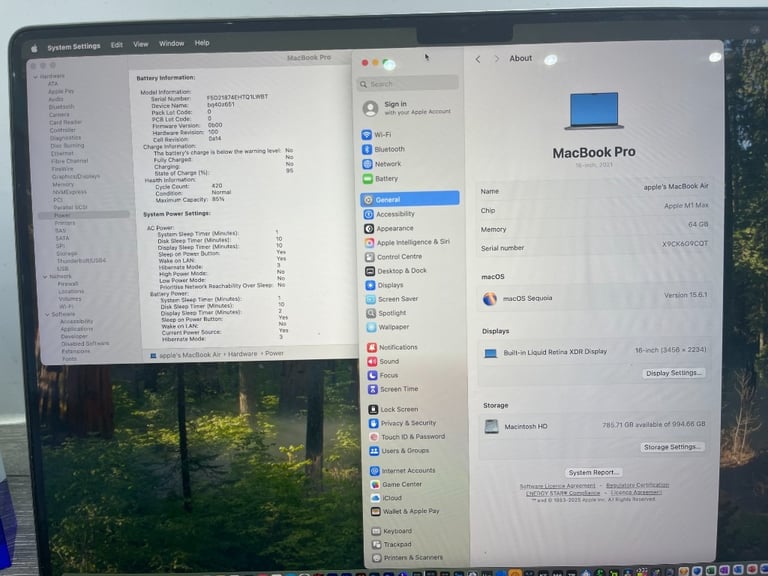
Task: Collapse the Hardware tree section
Action: point(36,77)
